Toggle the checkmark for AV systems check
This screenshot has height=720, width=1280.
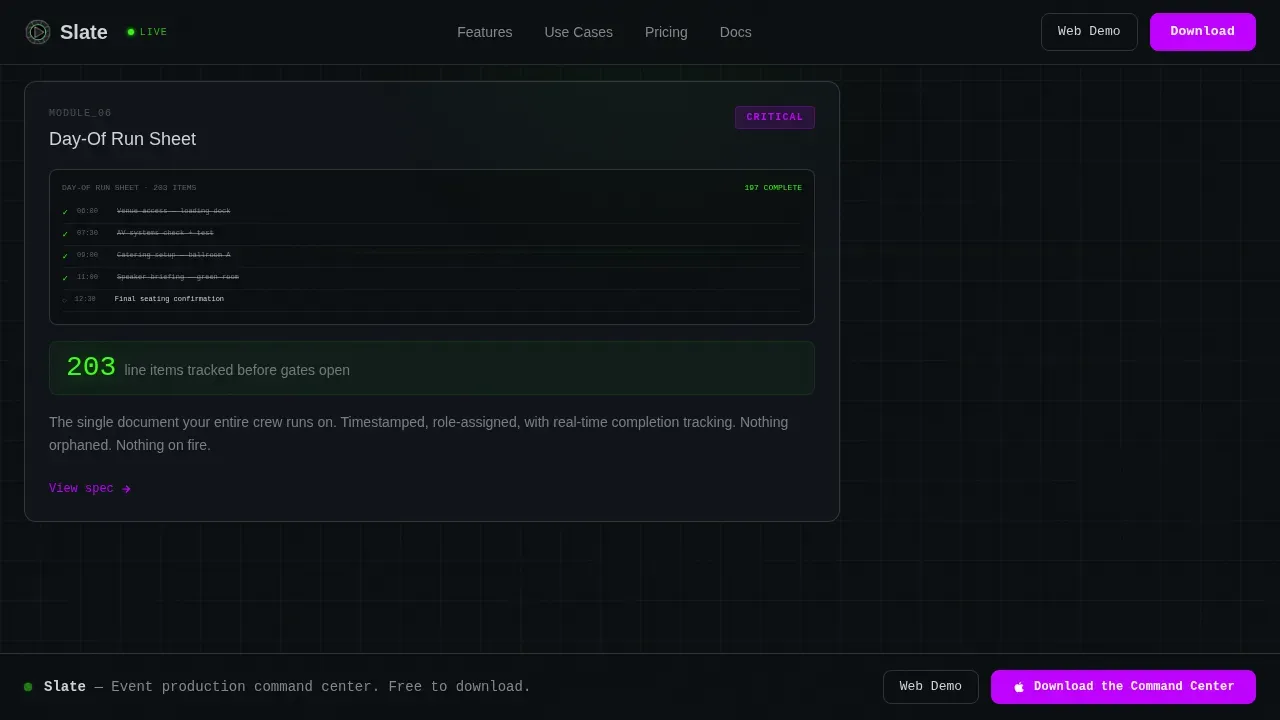[x=65, y=234]
